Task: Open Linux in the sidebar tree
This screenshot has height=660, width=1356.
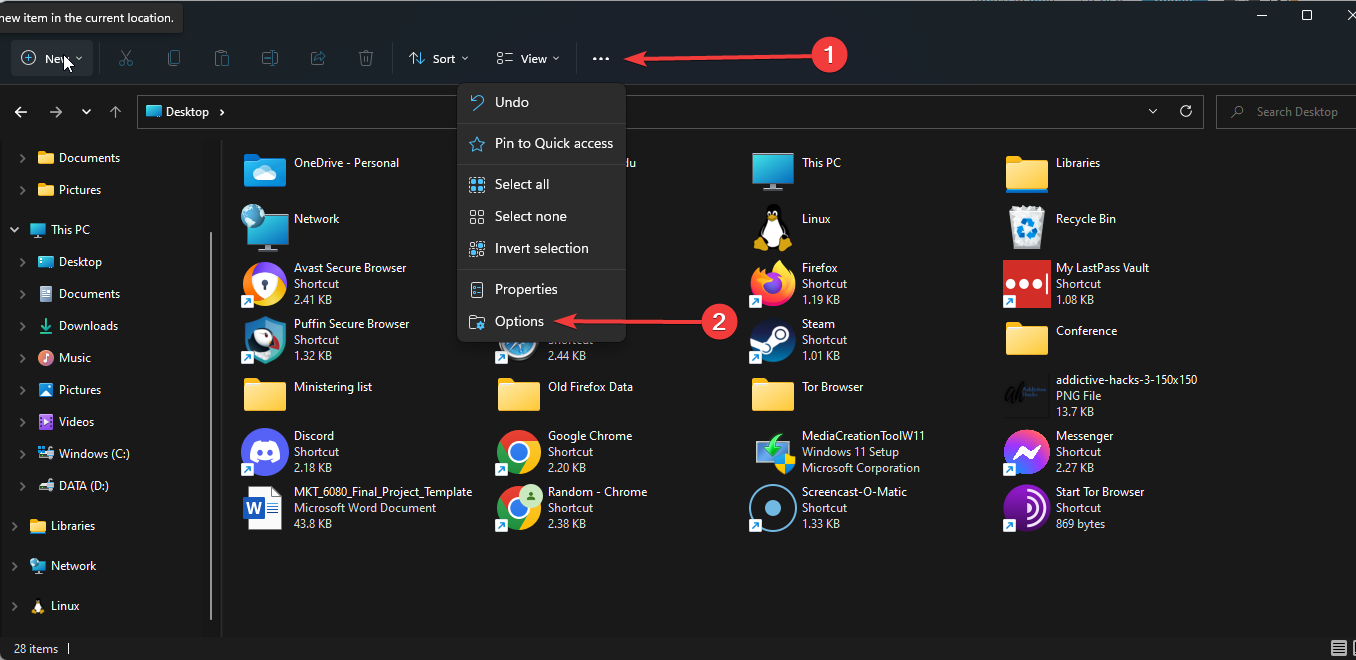Action: [x=56, y=606]
